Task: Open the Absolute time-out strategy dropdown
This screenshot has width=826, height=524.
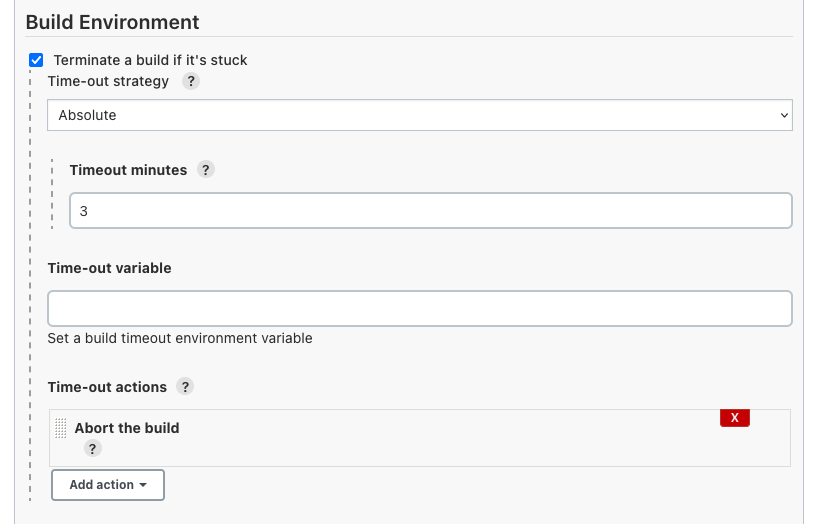Action: (420, 115)
